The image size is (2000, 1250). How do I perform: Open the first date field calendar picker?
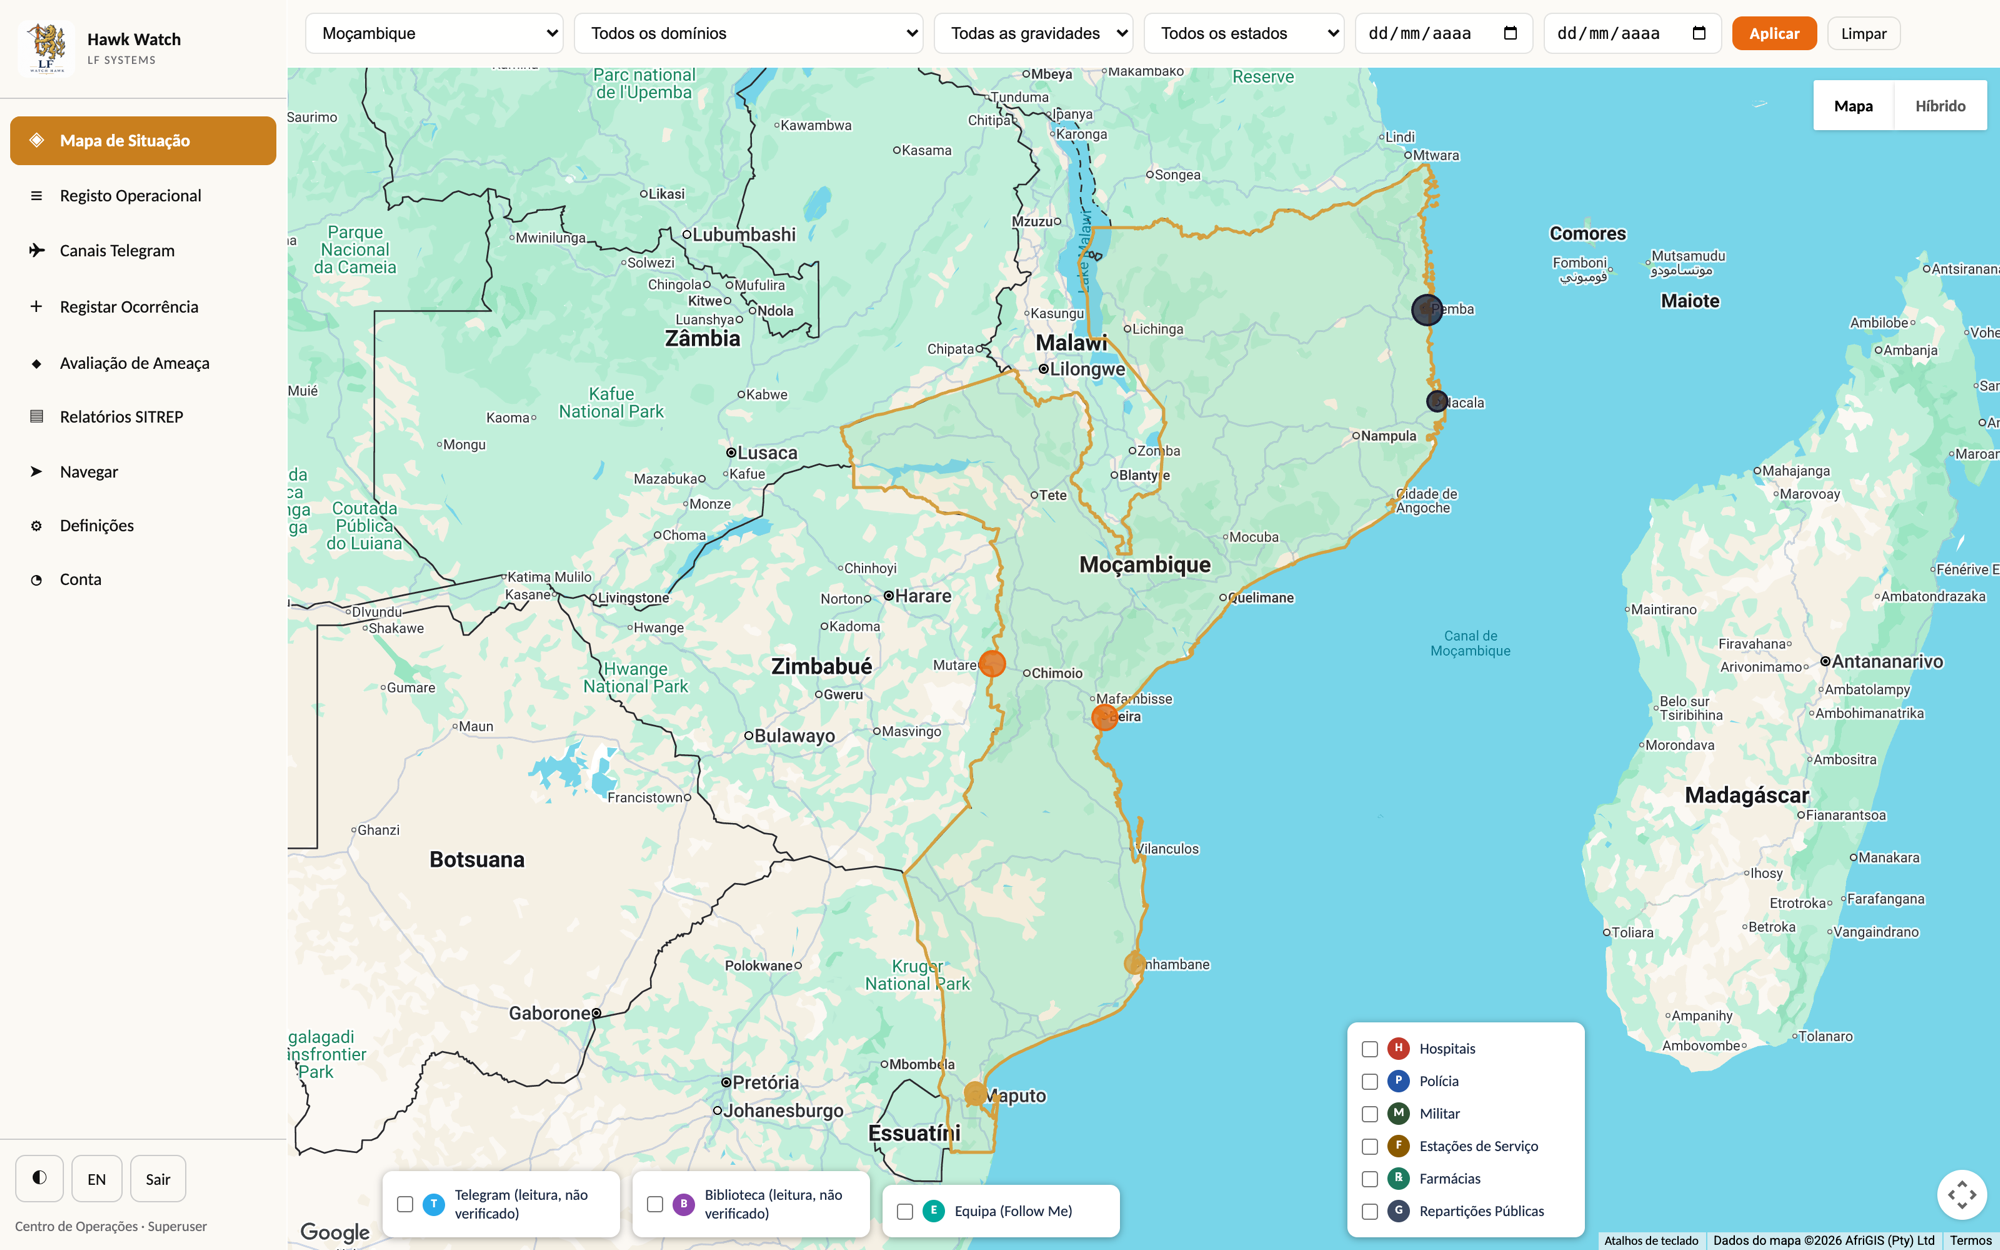tap(1510, 33)
